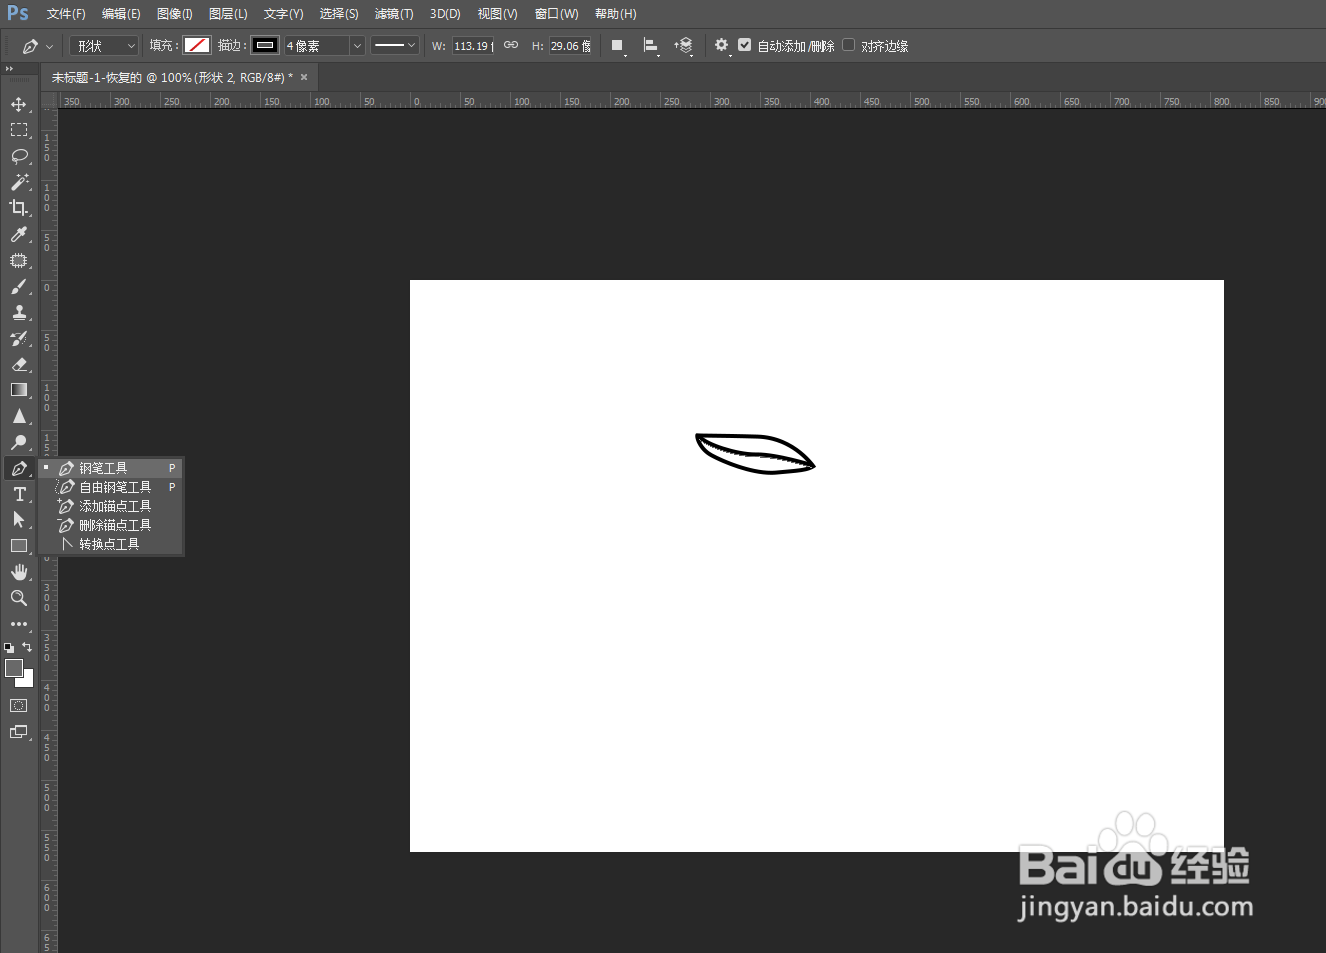The width and height of the screenshot is (1326, 953).
Task: Select the Clone Stamp tool
Action: coord(19,312)
